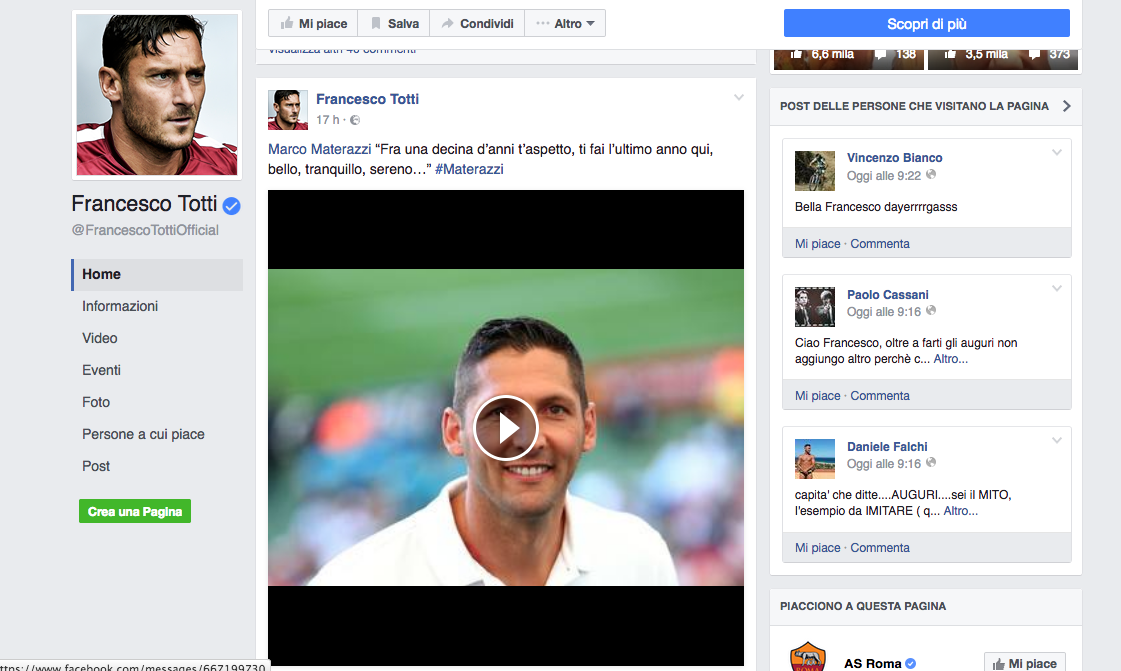Click Condividi share button

[477, 24]
